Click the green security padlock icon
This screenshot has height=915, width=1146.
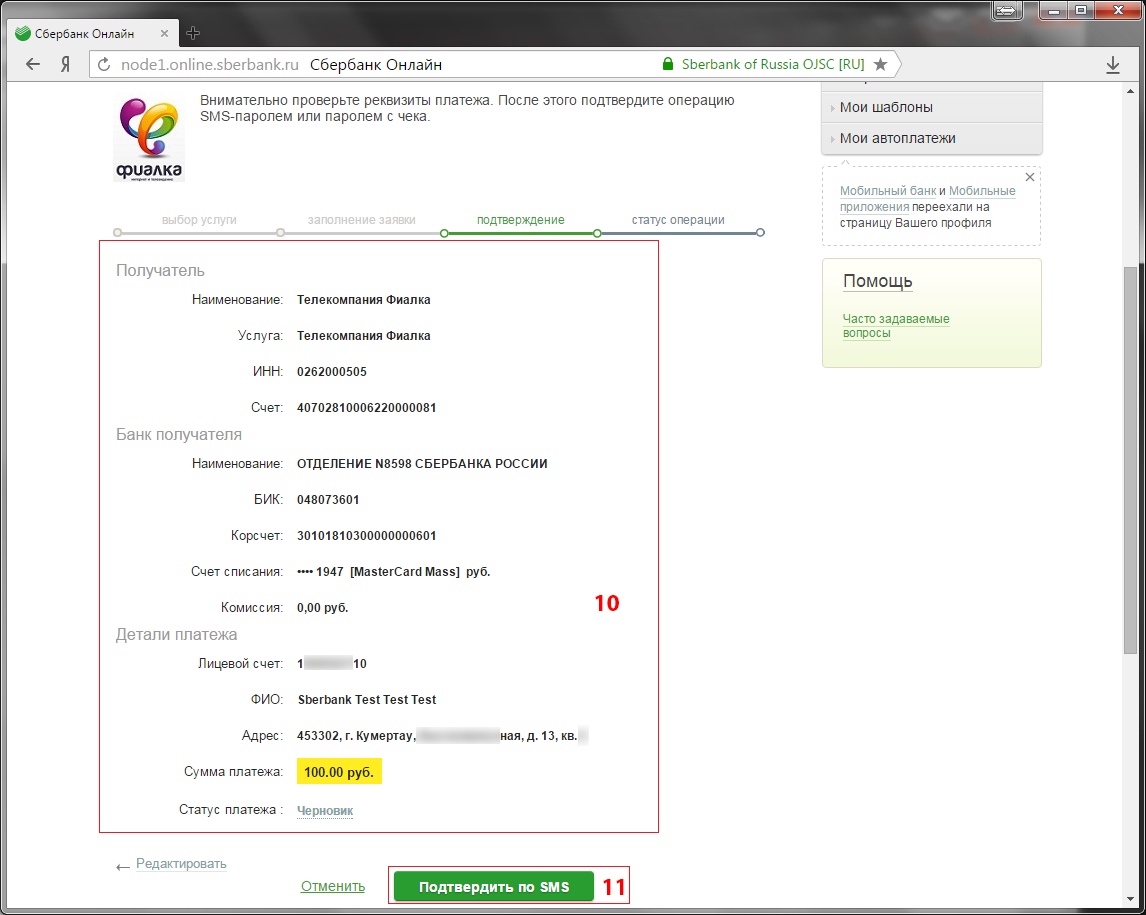[667, 64]
